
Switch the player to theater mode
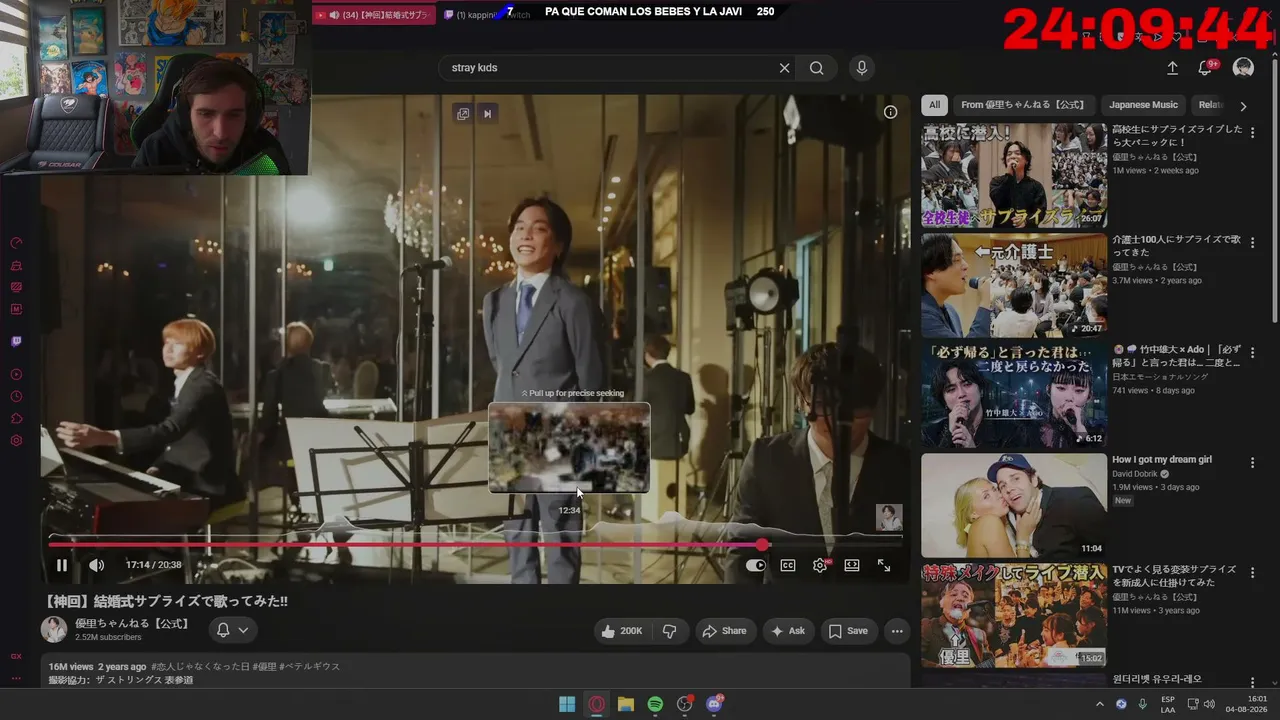point(852,565)
